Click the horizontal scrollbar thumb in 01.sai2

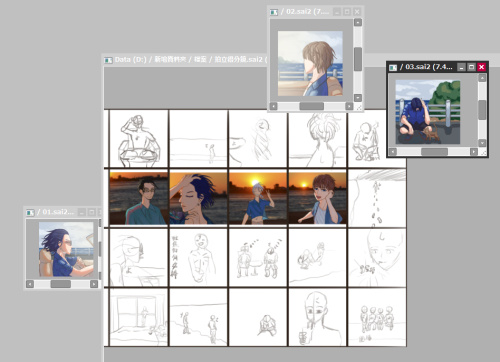[61, 284]
